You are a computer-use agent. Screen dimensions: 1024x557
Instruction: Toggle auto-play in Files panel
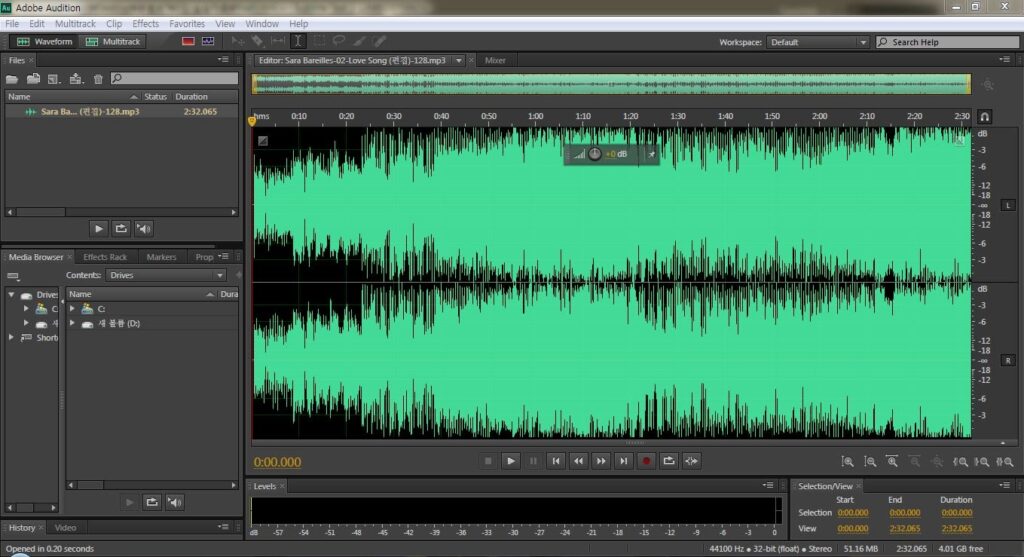pos(144,229)
